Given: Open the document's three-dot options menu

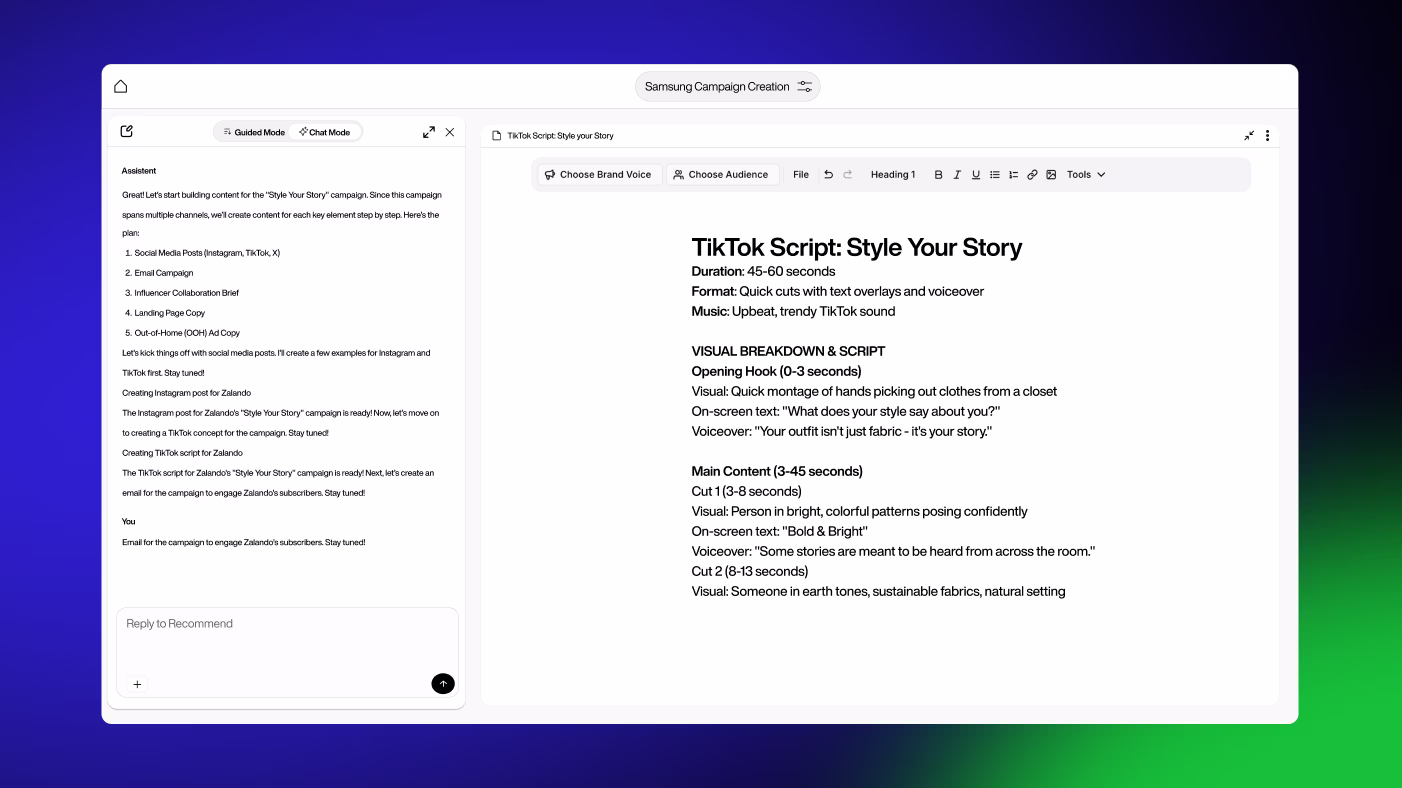Looking at the screenshot, I should coord(1267,135).
